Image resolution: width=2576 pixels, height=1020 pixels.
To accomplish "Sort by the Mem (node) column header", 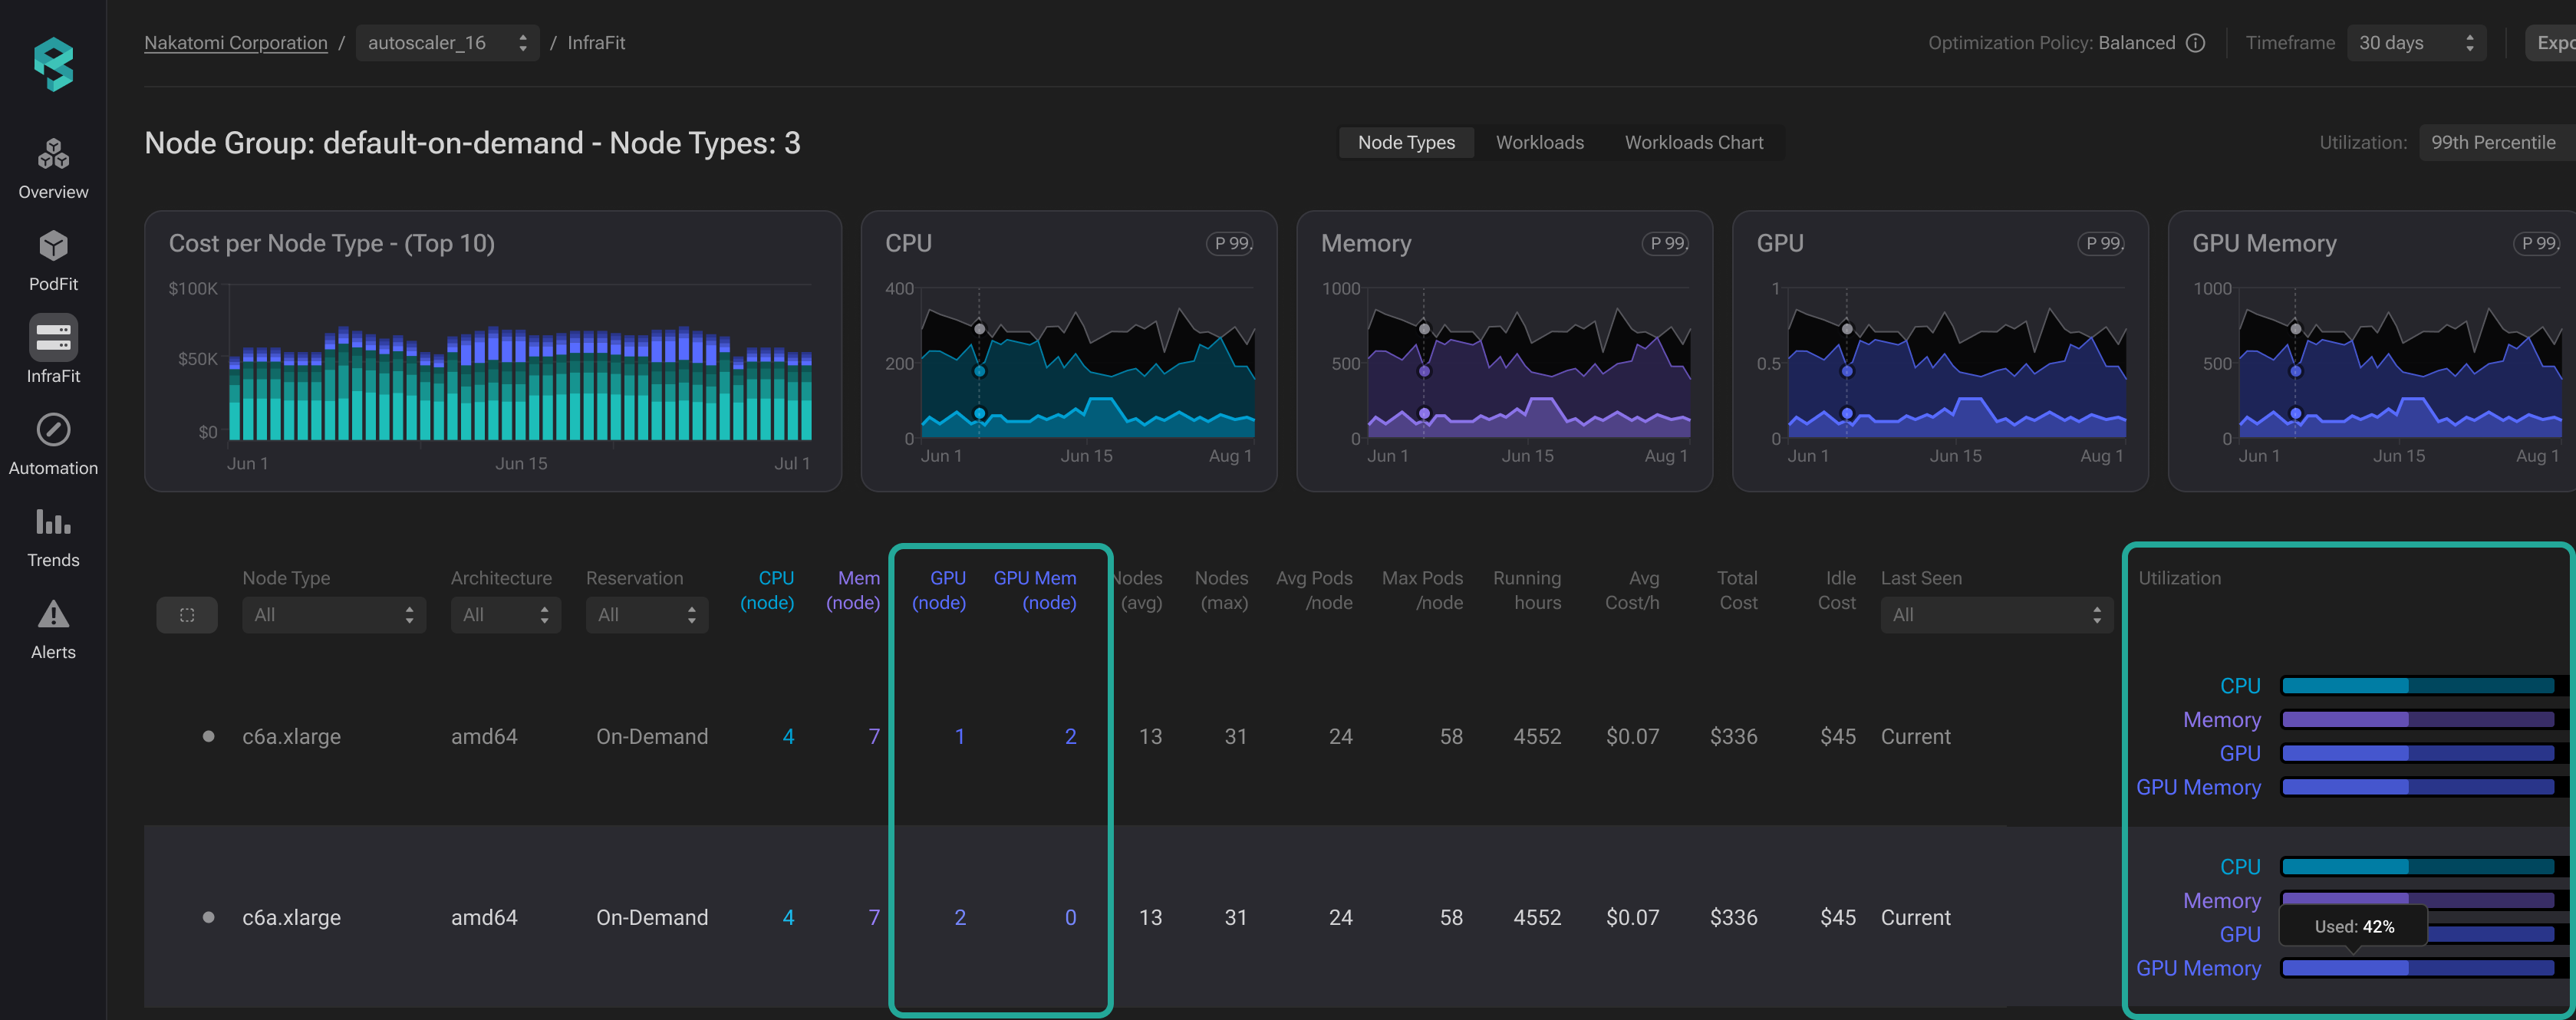I will pos(853,590).
